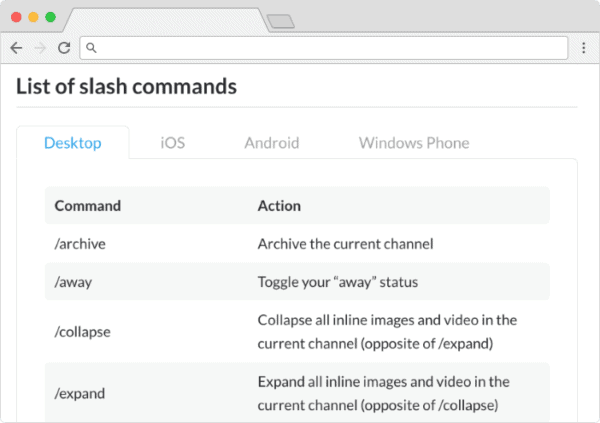Open the browser three-dot menu
This screenshot has height=423, width=600.
(x=584, y=47)
